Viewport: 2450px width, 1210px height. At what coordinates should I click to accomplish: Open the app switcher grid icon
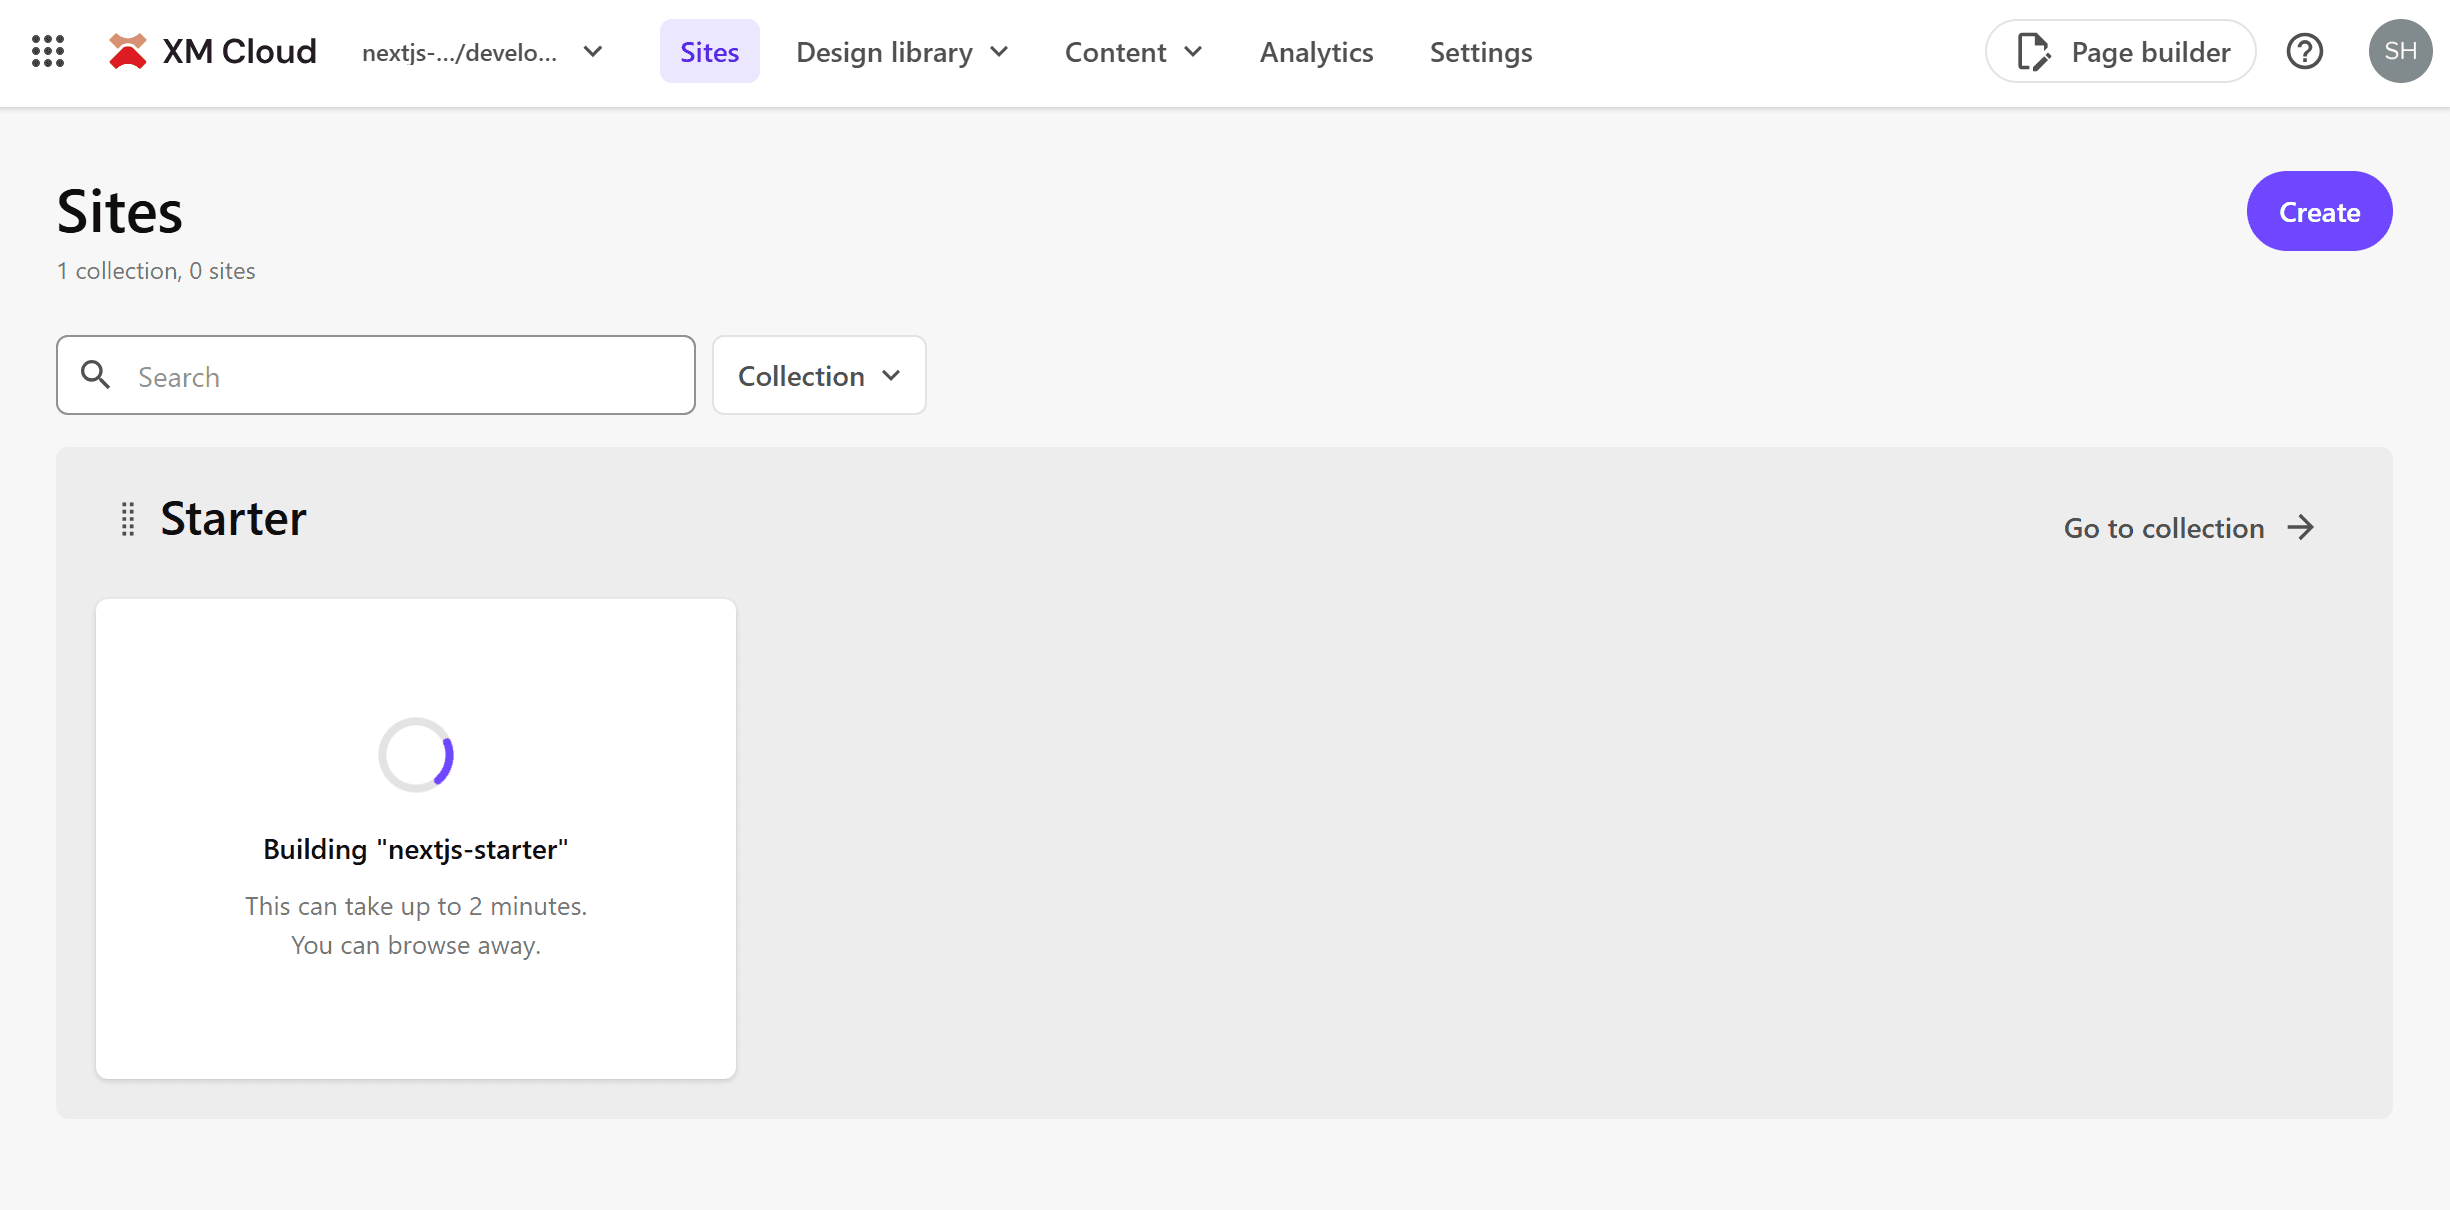[48, 51]
